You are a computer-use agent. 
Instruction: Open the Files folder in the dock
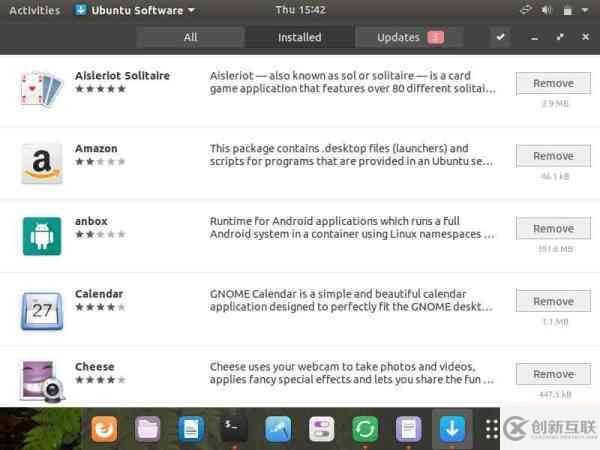coord(147,429)
